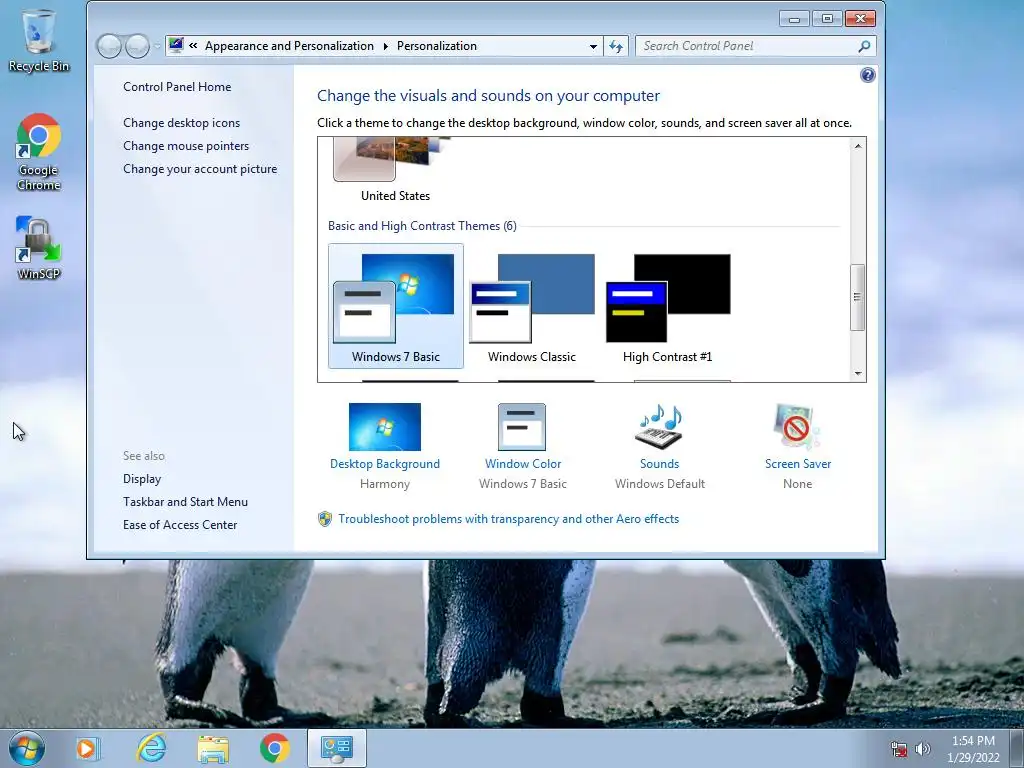The image size is (1024, 768).
Task: Launch Internet Explorer from taskbar
Action: point(151,748)
